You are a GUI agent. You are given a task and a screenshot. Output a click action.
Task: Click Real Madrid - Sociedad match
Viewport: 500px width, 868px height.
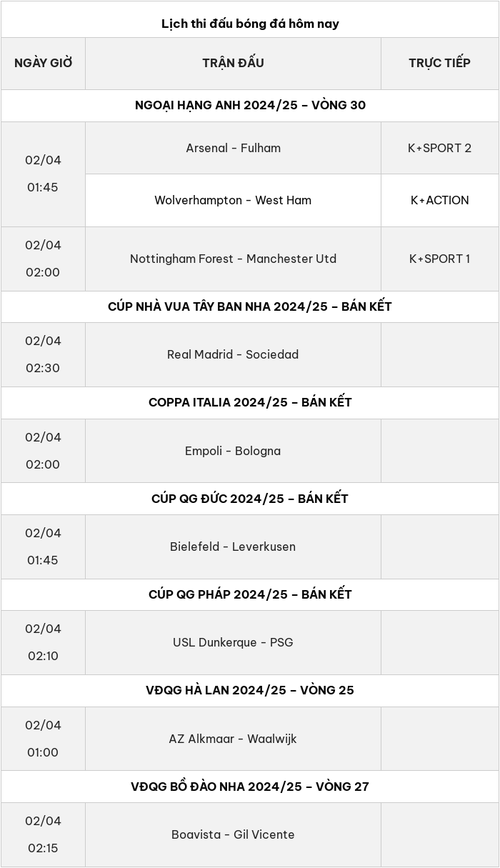point(233,354)
